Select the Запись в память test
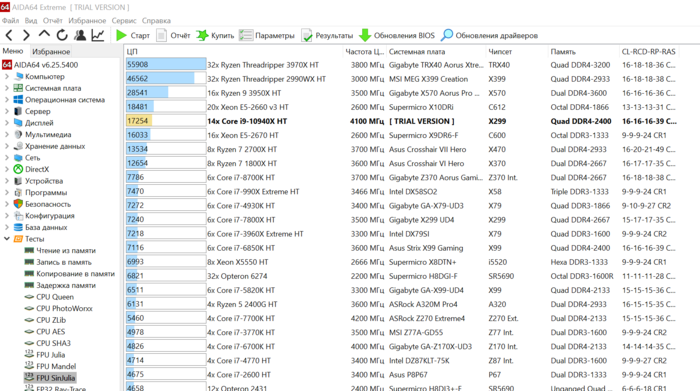 (x=63, y=262)
